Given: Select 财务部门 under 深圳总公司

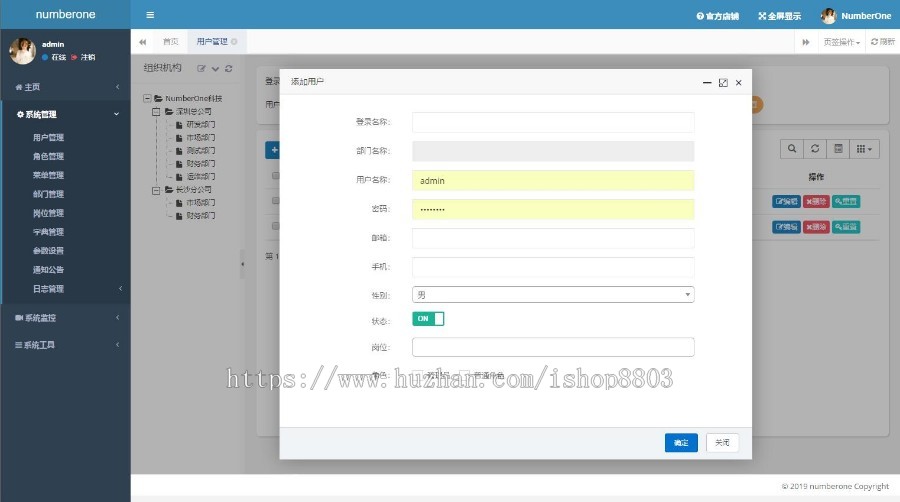Looking at the screenshot, I should click(200, 164).
